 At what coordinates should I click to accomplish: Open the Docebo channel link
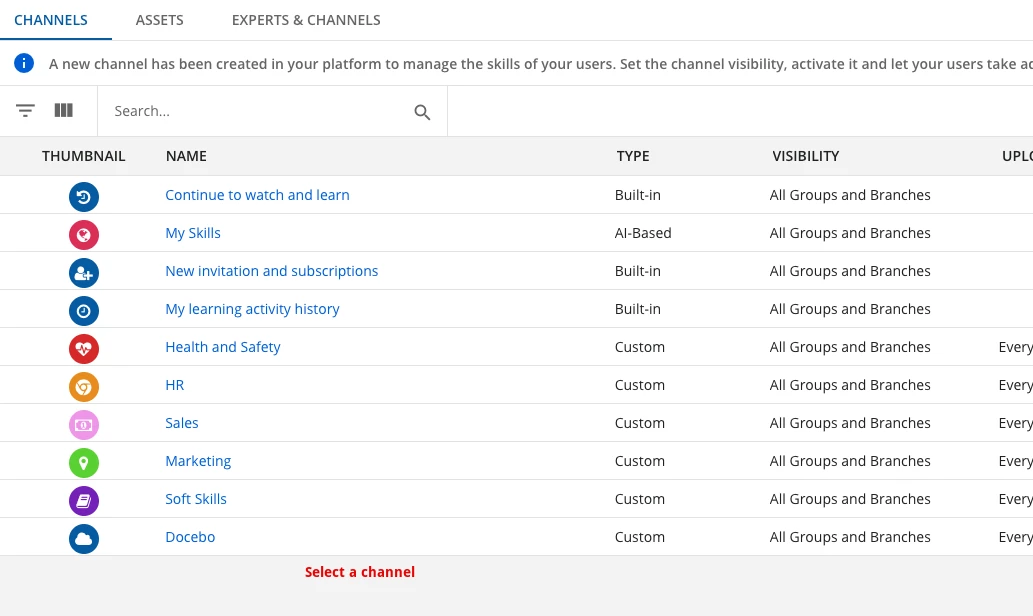pyautogui.click(x=190, y=537)
